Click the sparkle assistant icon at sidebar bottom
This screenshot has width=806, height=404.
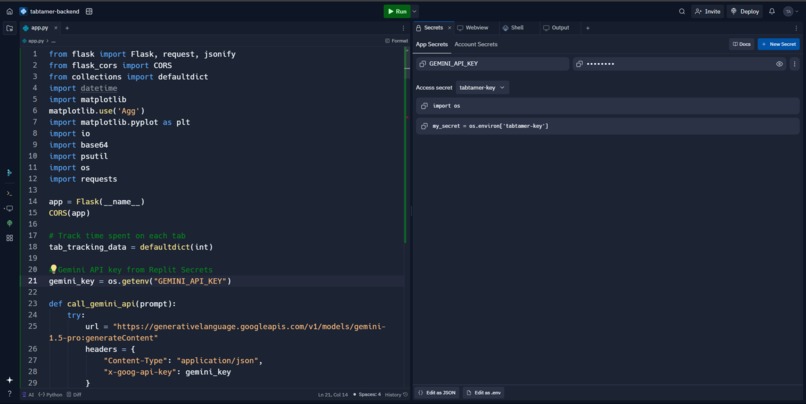9,380
